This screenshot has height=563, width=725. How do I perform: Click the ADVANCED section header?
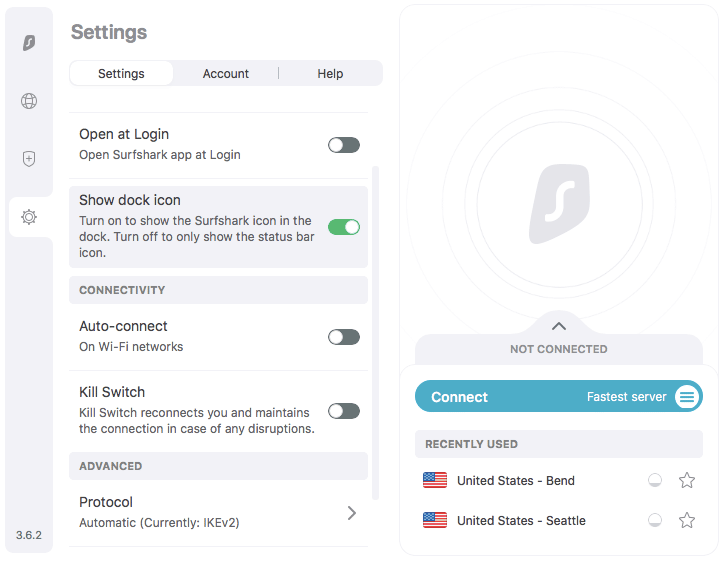[x=218, y=466]
